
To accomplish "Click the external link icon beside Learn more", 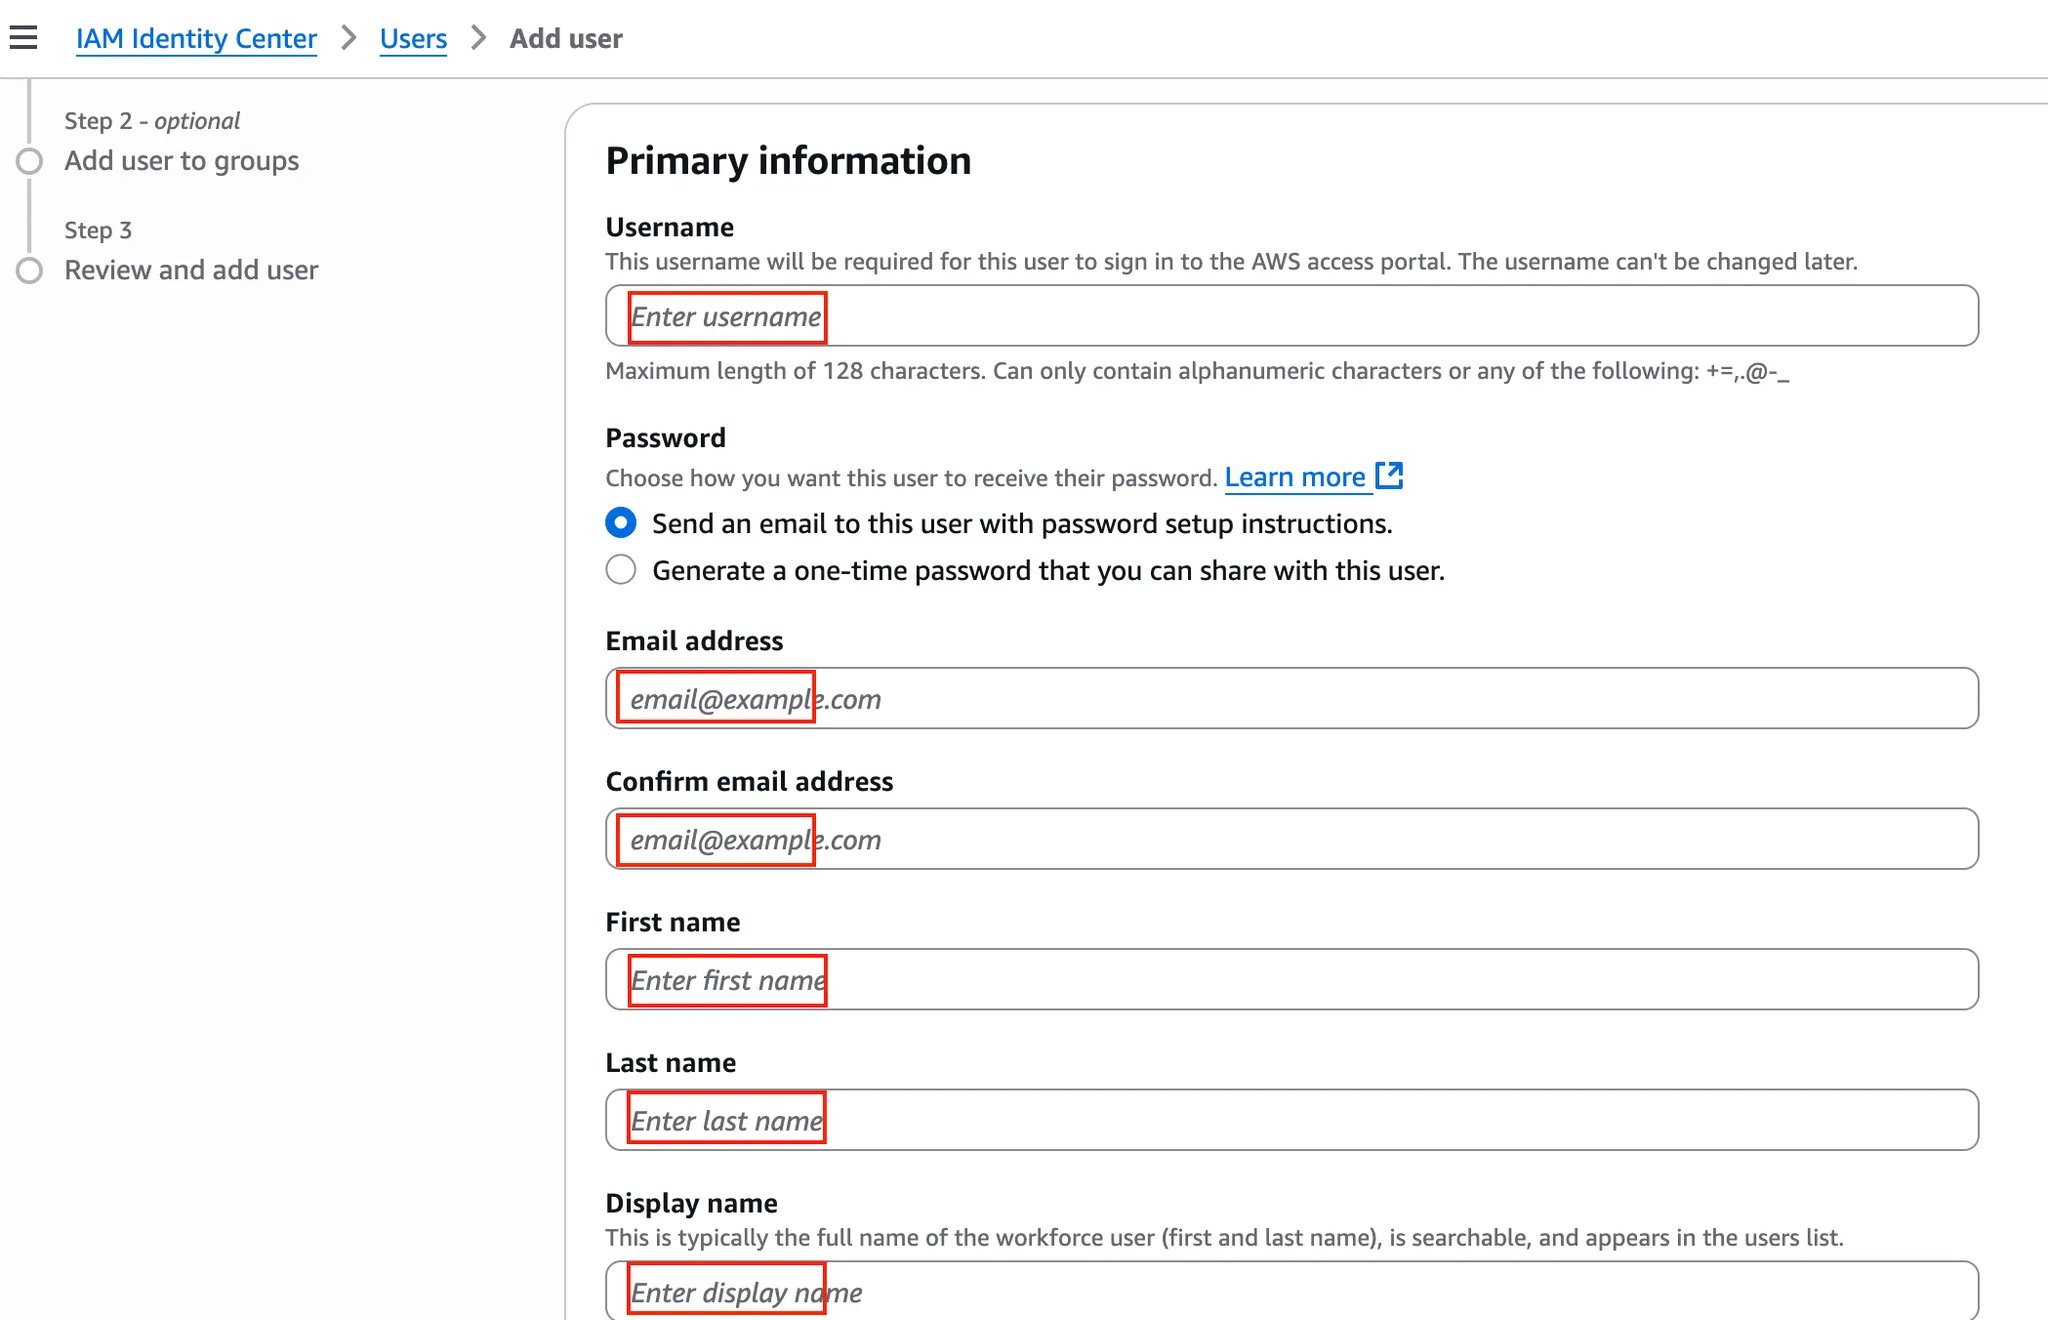I will pyautogui.click(x=1389, y=476).
